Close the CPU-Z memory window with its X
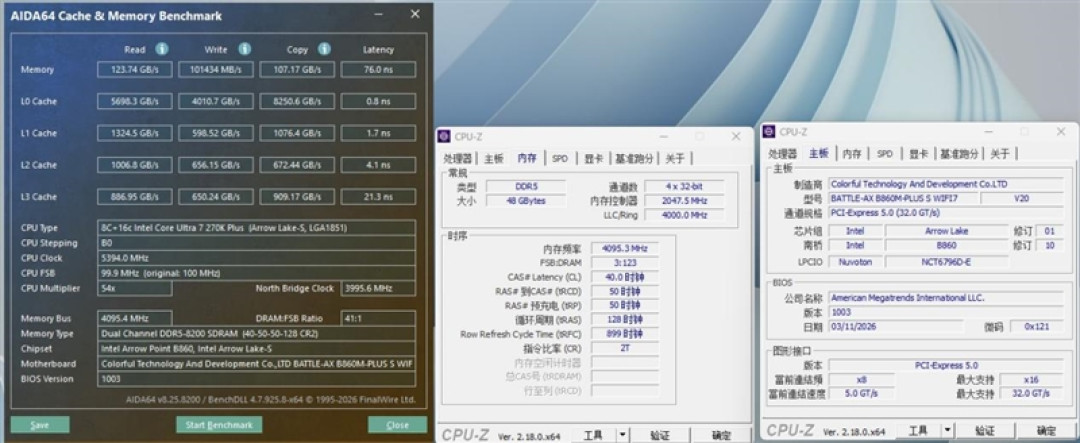1080x443 pixels. [x=736, y=136]
